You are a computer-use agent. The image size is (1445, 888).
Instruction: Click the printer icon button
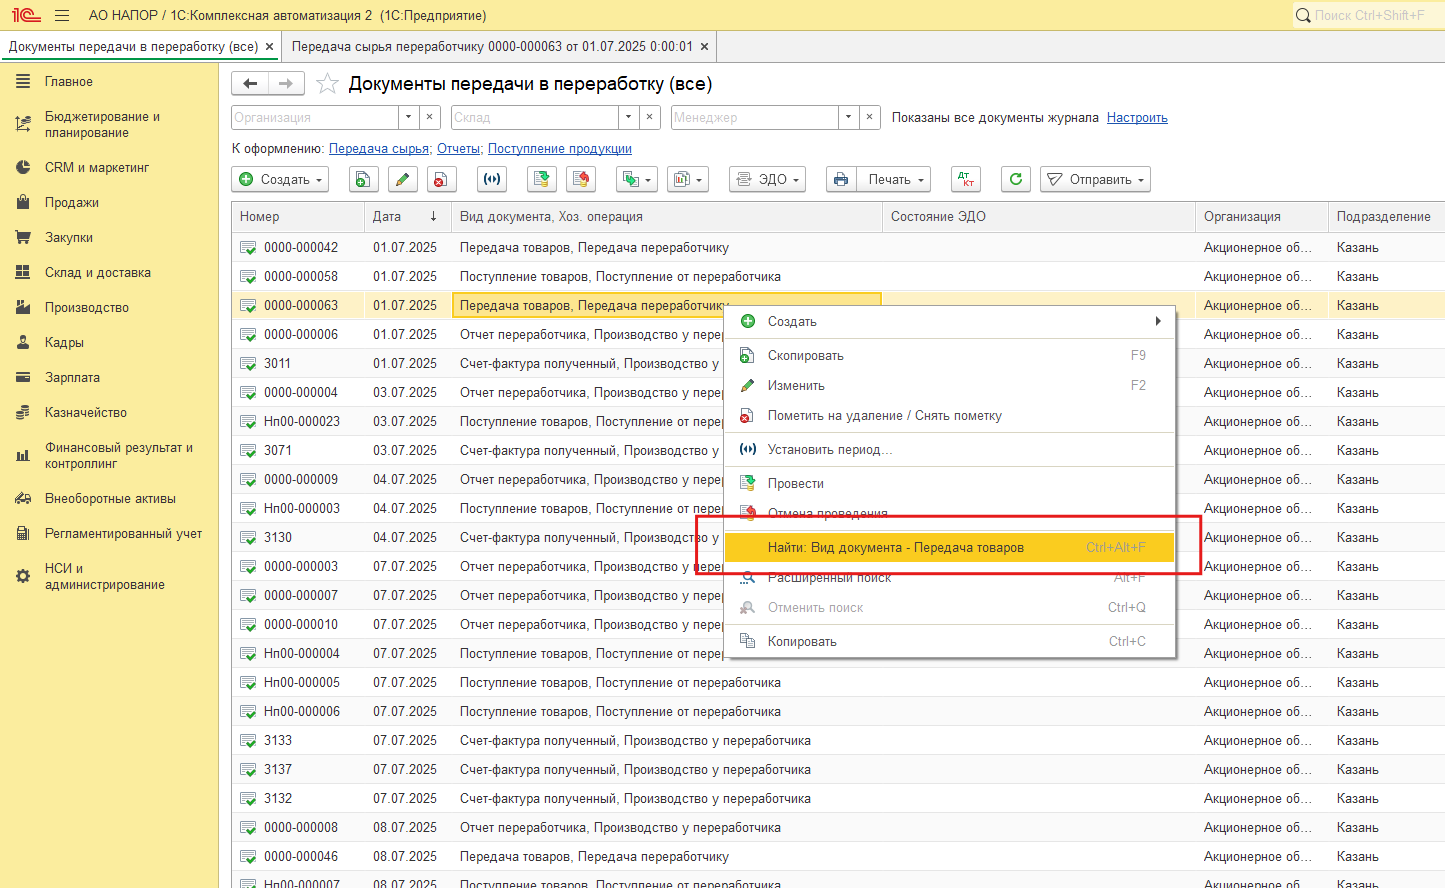click(x=841, y=180)
